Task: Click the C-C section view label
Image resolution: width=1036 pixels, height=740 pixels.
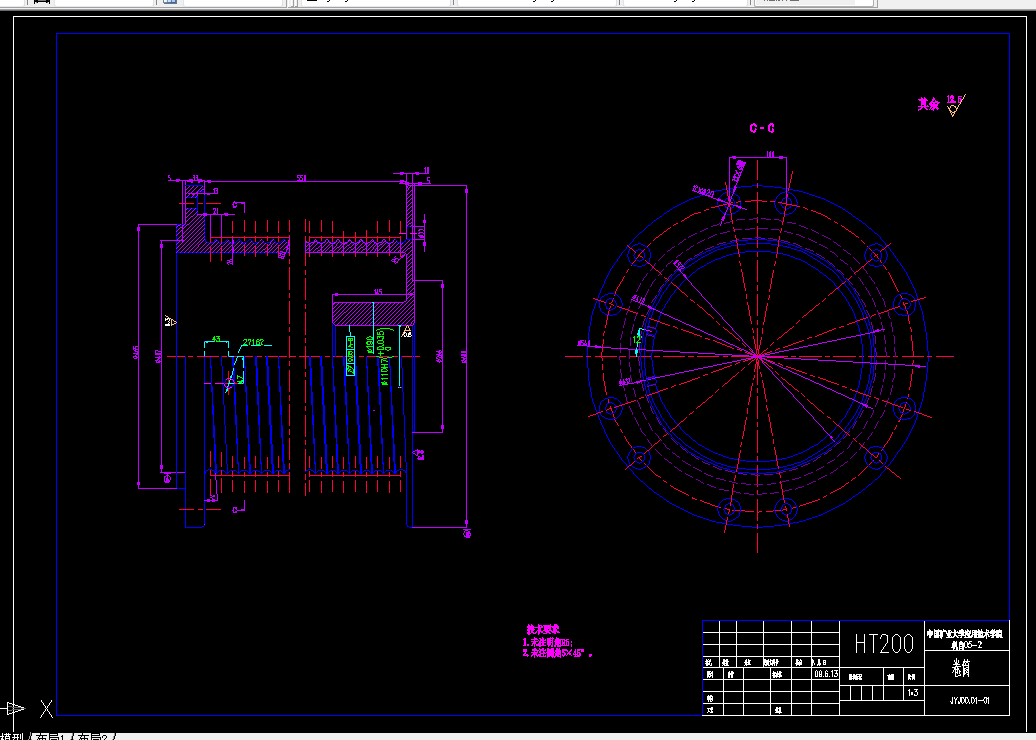Action: pos(762,128)
